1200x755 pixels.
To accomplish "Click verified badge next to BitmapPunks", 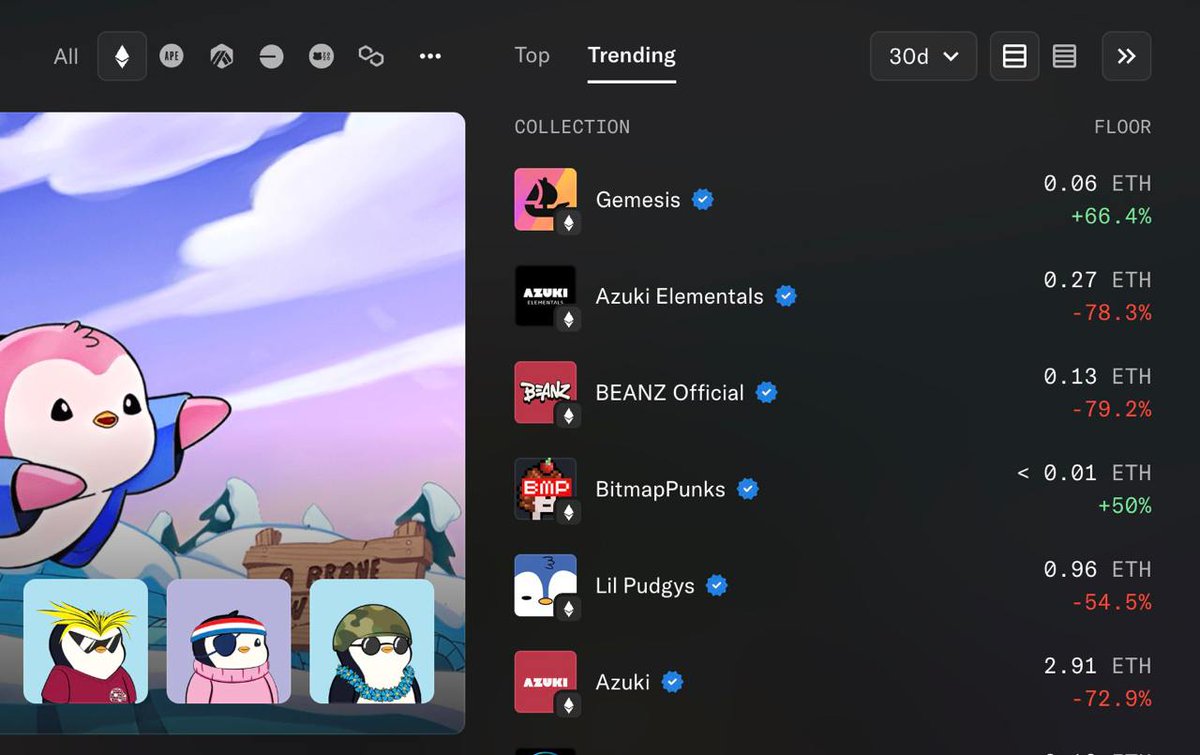I will pos(747,489).
